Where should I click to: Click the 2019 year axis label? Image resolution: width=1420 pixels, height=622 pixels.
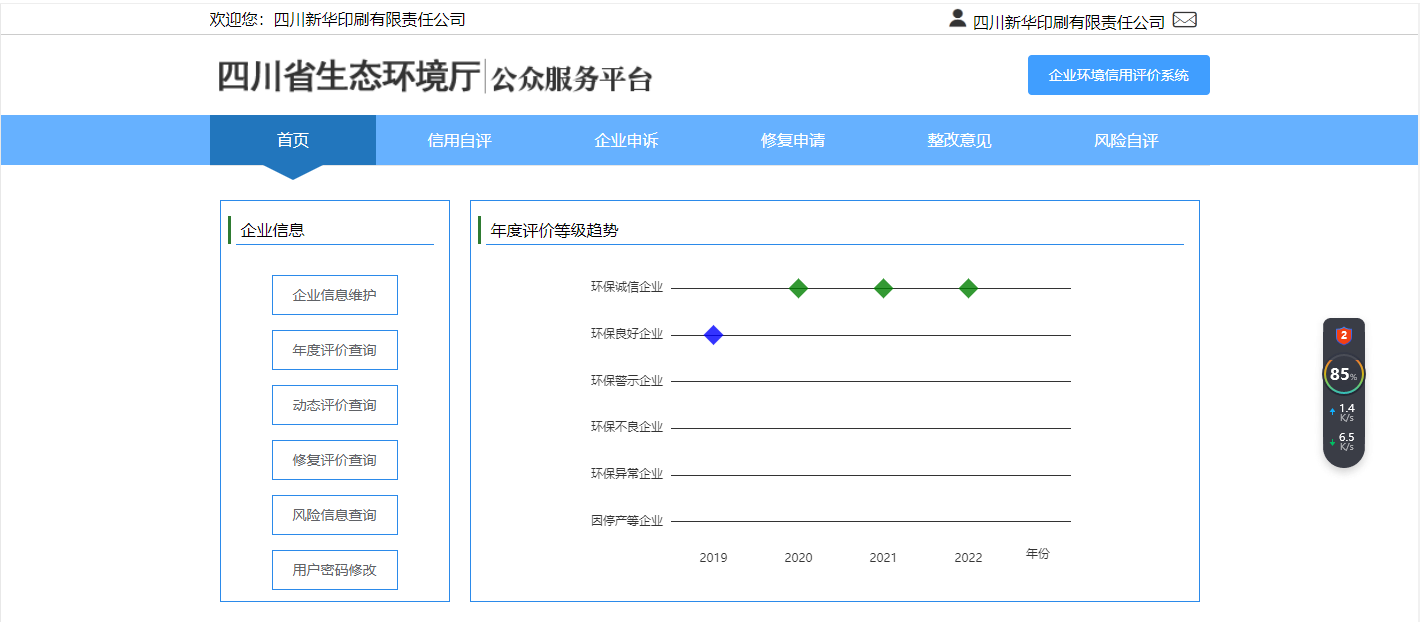(713, 558)
